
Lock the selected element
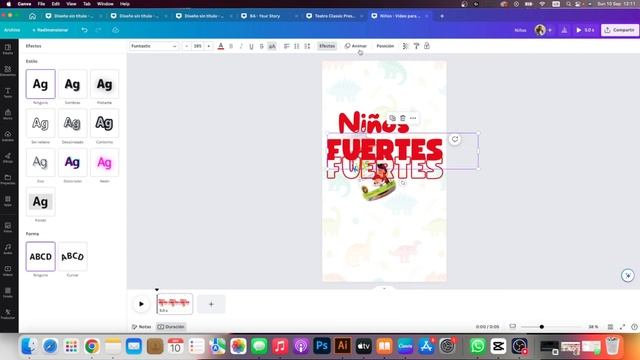[x=427, y=46]
